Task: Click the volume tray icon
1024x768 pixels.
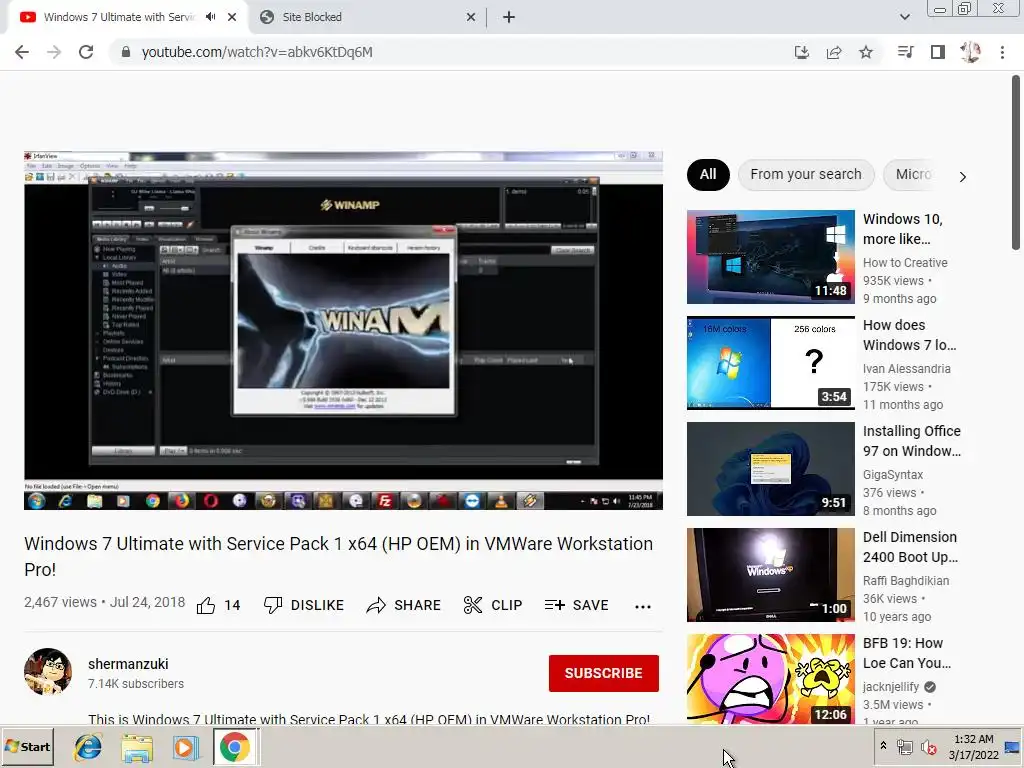Action: tap(928, 746)
